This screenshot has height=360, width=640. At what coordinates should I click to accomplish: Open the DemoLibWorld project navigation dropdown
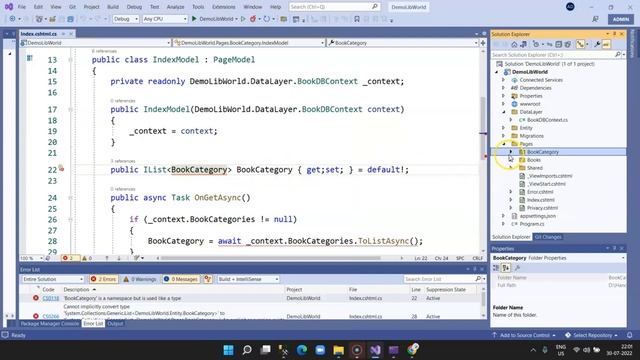tap(95, 42)
